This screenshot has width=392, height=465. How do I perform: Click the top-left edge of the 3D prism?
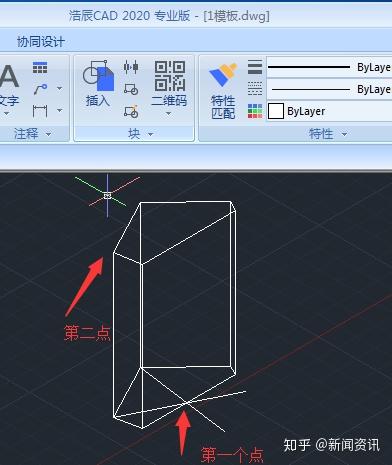tap(127, 227)
